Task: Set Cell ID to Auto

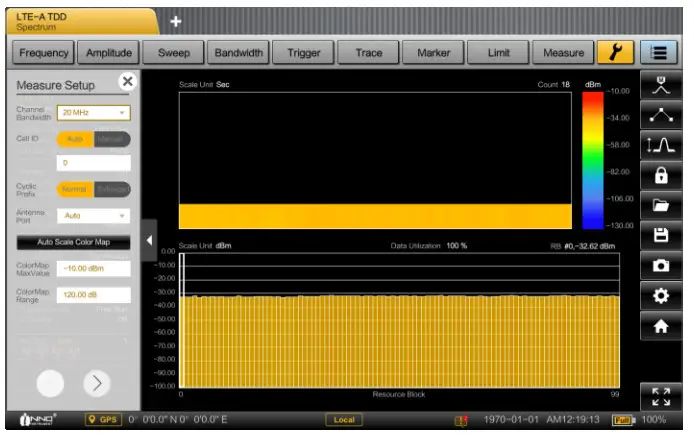Action: pos(75,139)
